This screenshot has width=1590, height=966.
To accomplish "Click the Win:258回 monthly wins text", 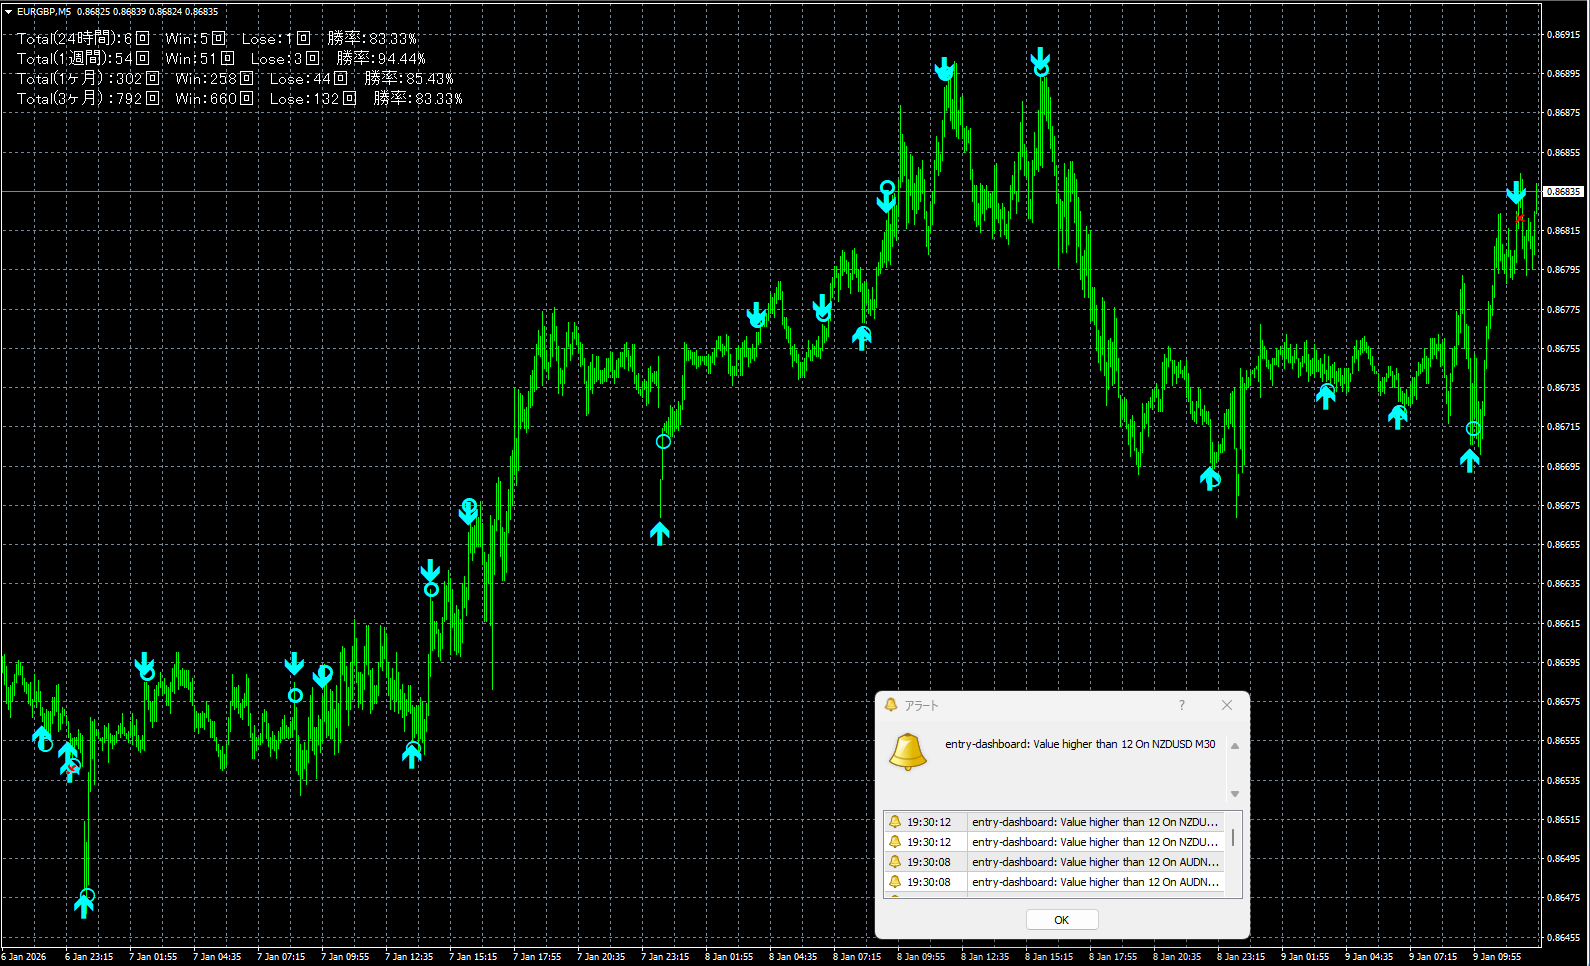I will 215,78.
